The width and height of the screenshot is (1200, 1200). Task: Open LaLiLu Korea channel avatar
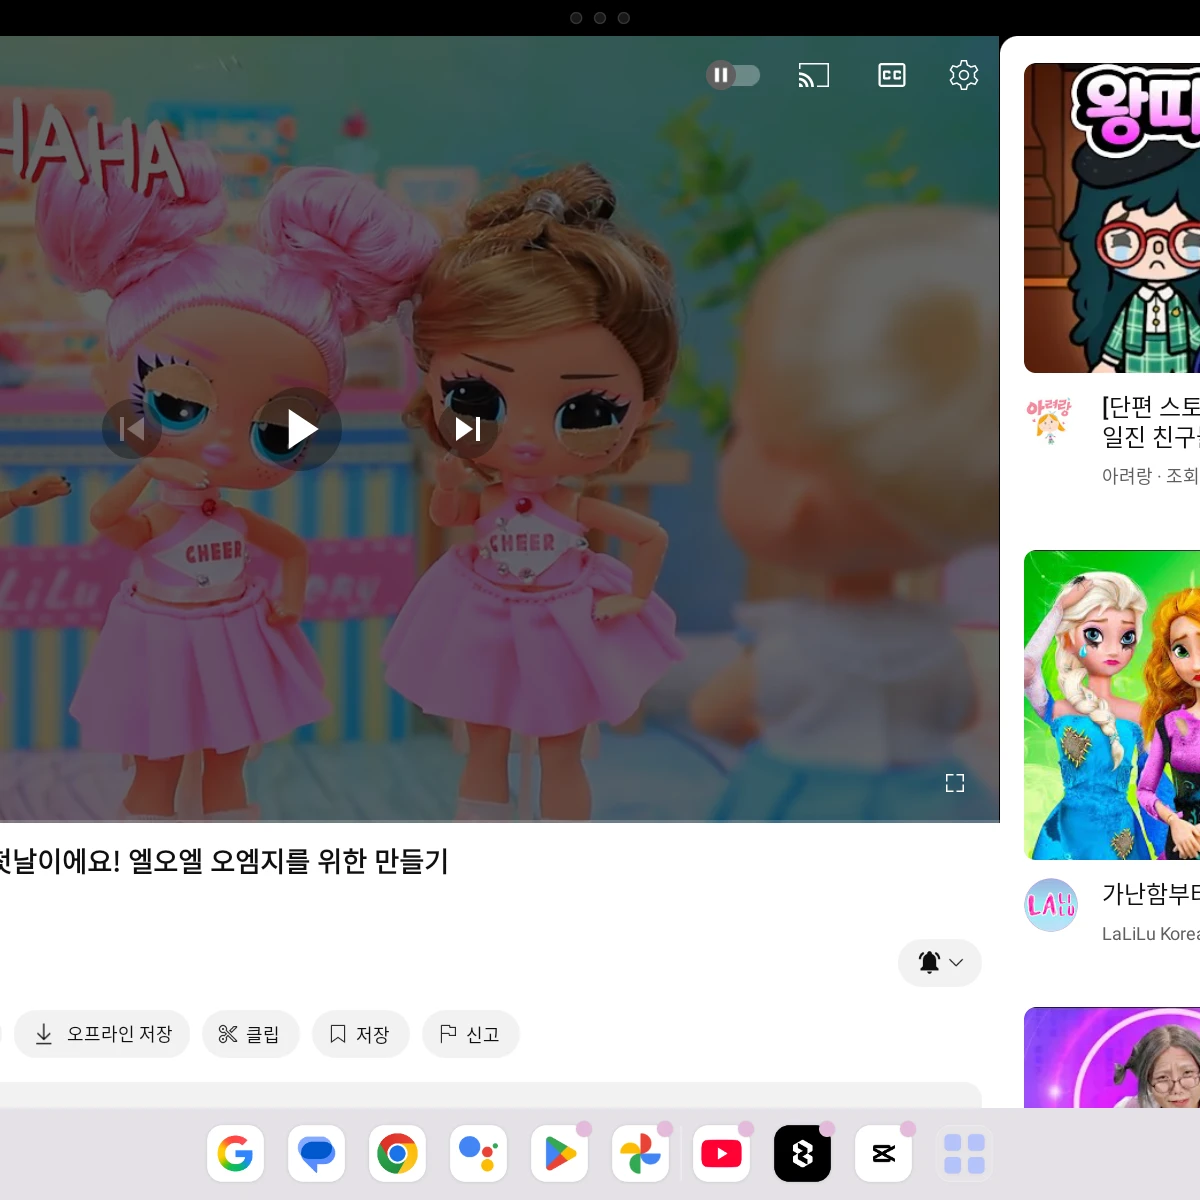1051,905
